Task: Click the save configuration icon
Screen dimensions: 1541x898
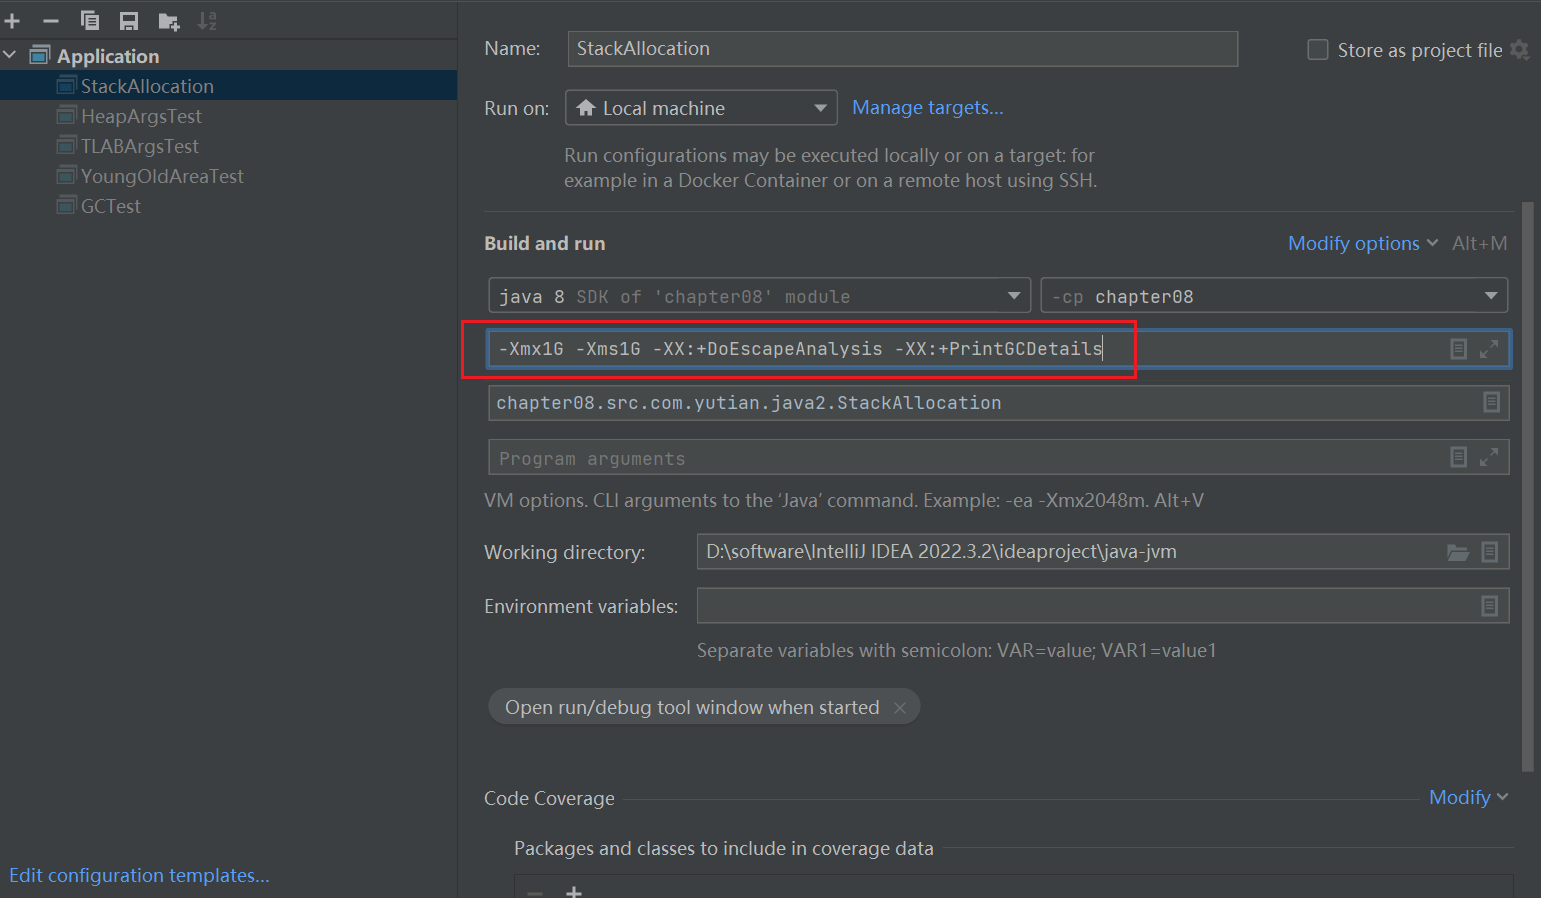Action: (129, 21)
